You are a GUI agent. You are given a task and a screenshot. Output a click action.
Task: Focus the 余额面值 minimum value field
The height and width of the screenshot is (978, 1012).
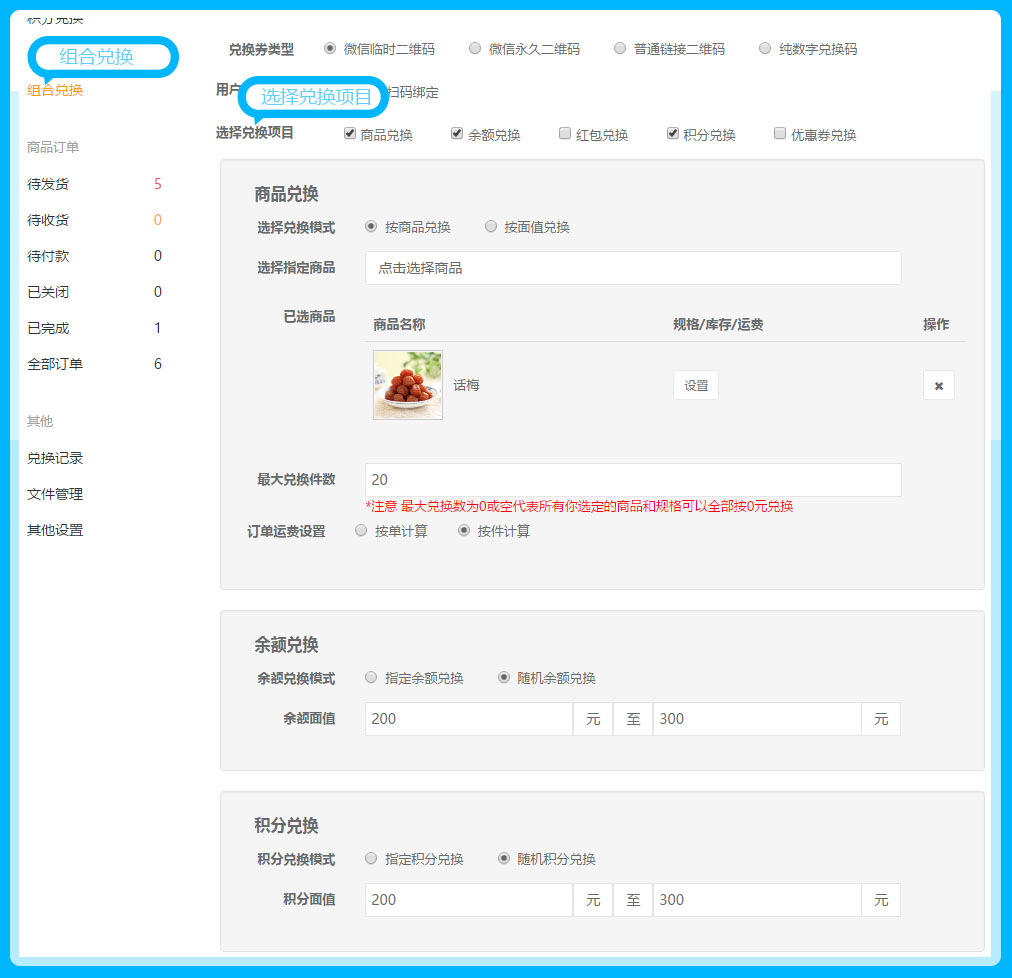point(468,719)
